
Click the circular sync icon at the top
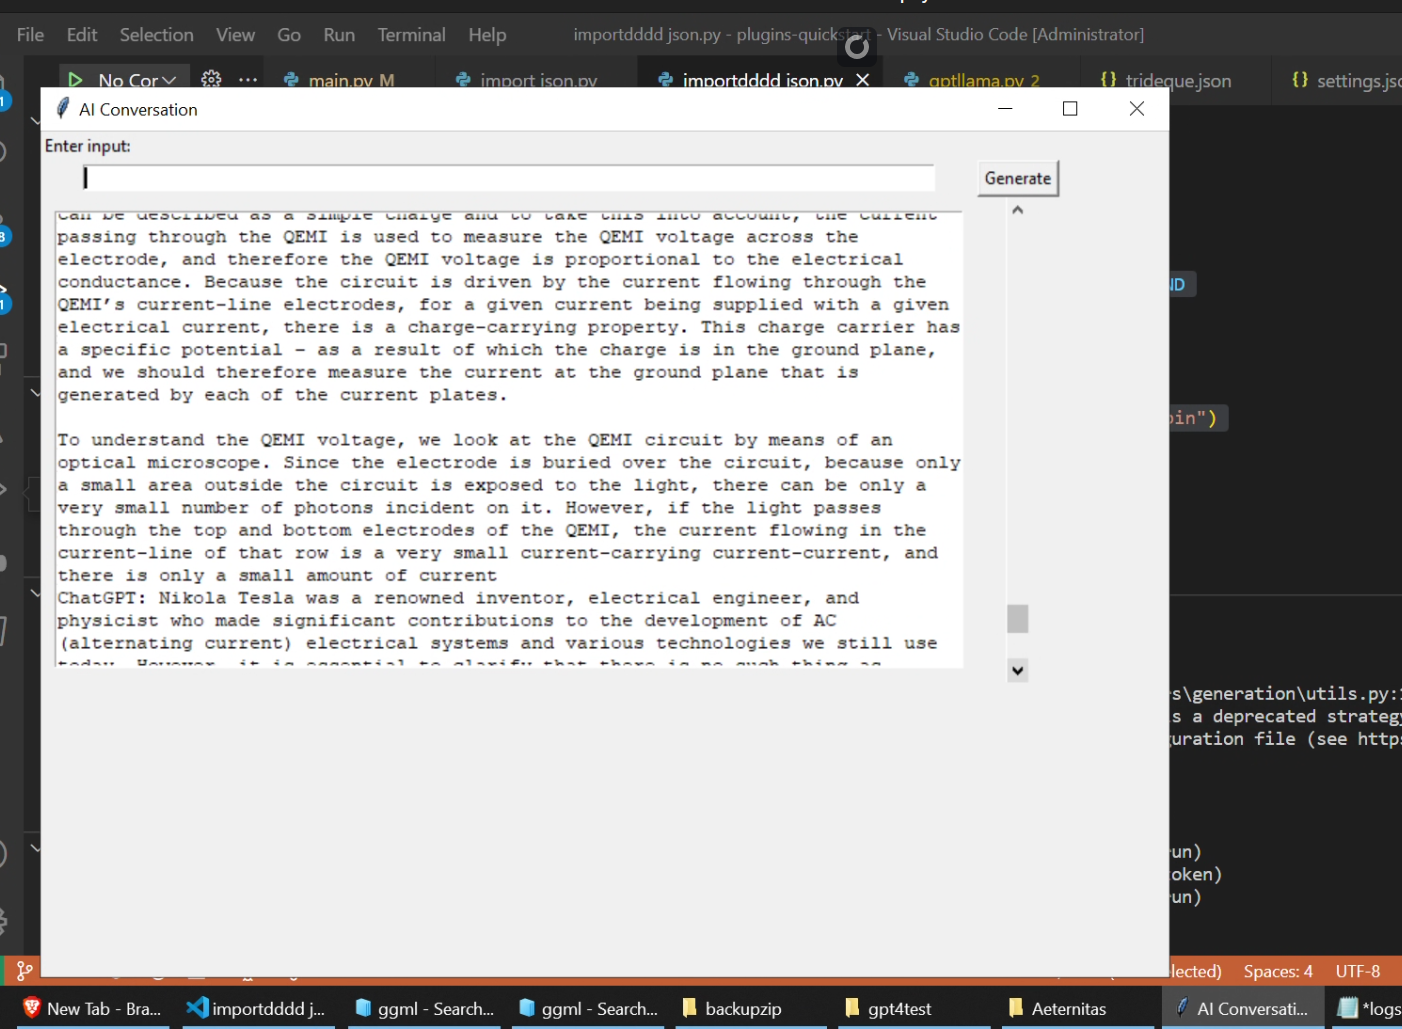[856, 45]
